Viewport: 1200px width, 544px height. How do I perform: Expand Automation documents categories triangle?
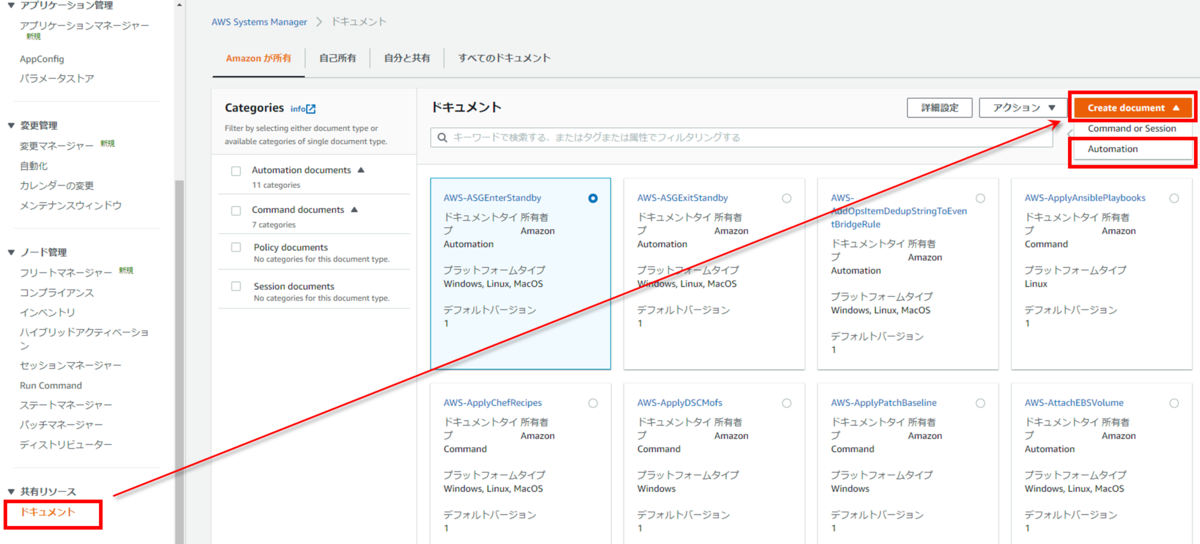[361, 170]
